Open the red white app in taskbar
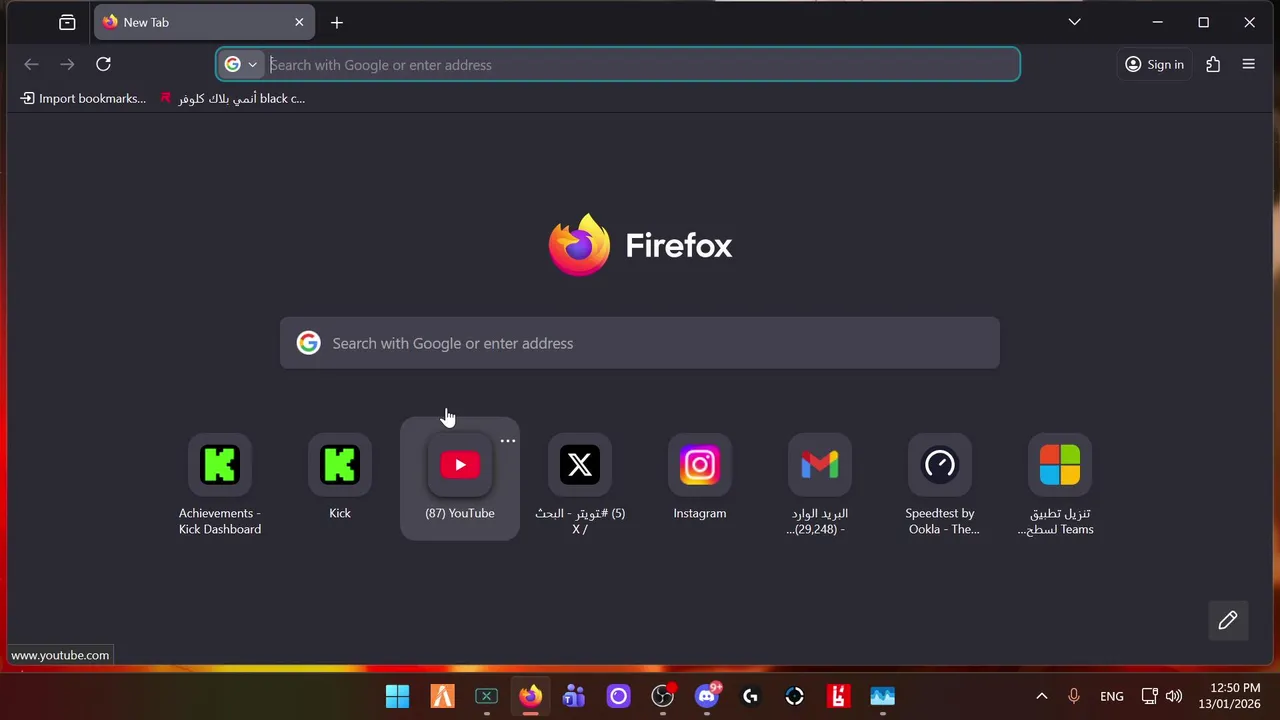The image size is (1280, 720). [x=838, y=696]
